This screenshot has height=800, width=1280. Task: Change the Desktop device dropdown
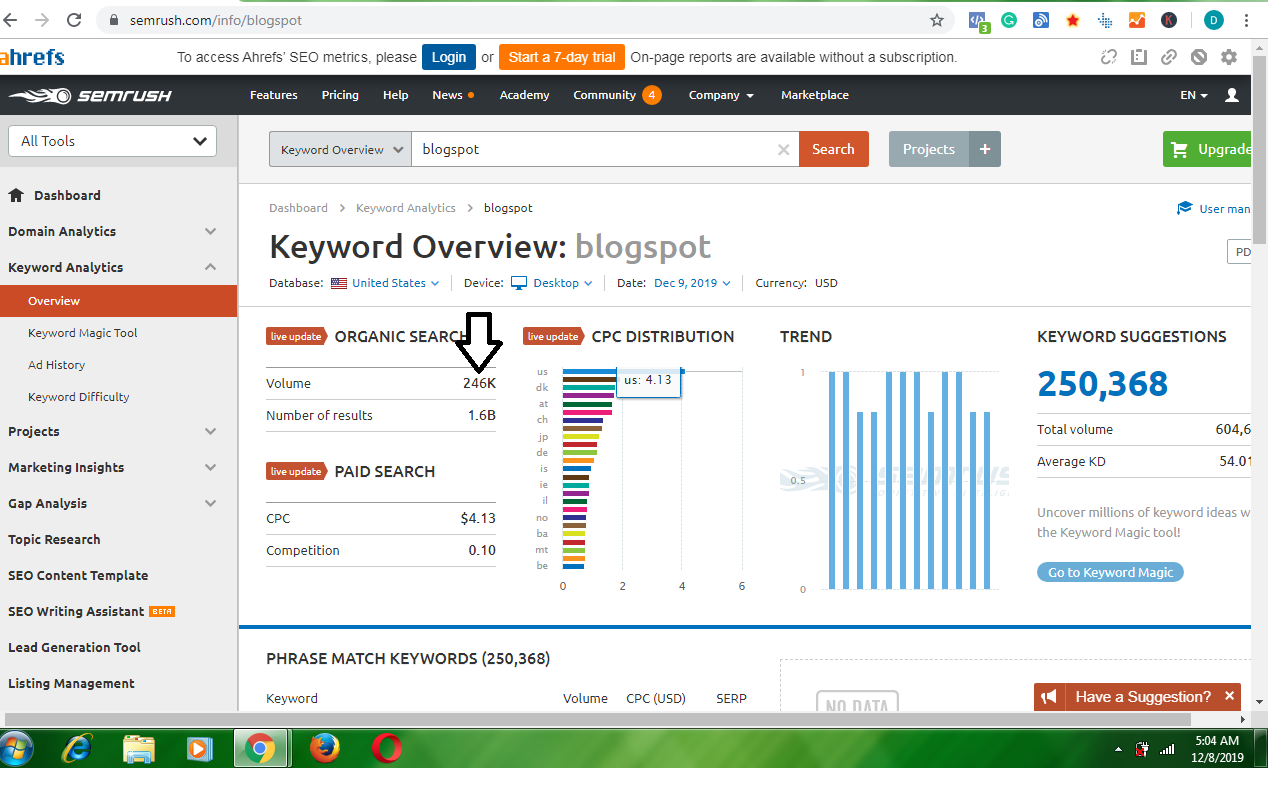[x=552, y=283]
